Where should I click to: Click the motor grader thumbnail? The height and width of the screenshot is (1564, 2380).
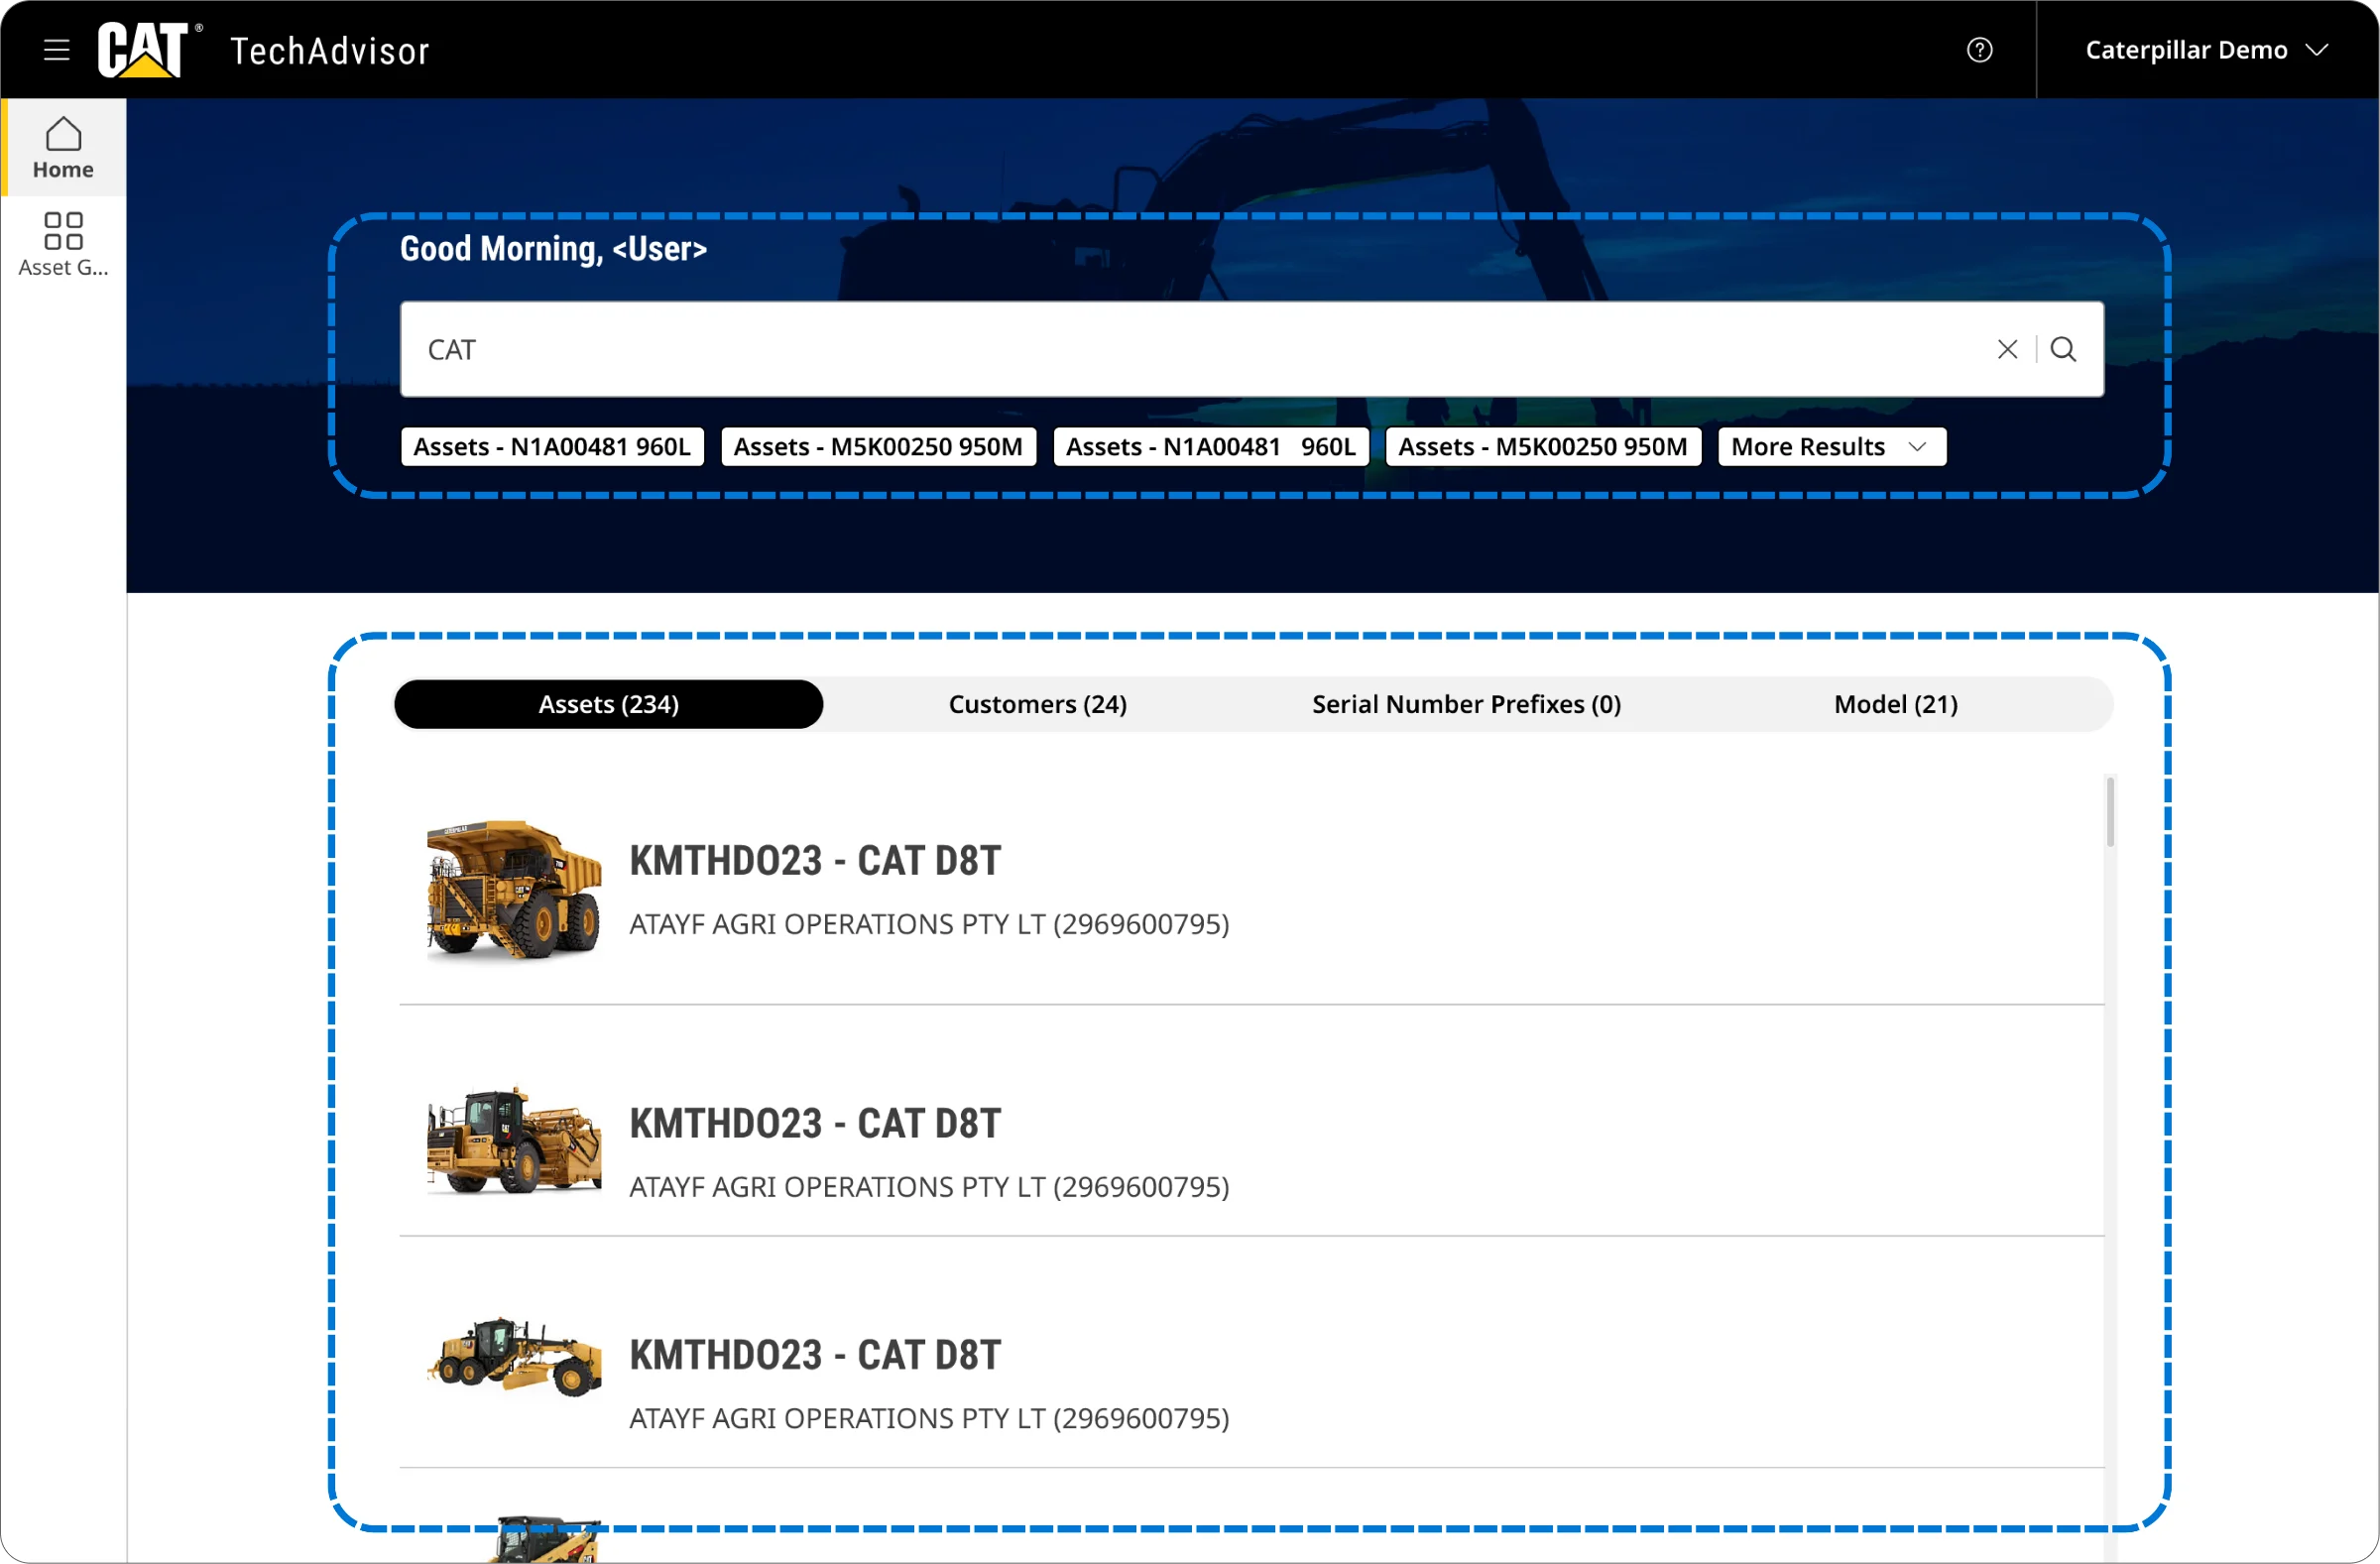514,1357
